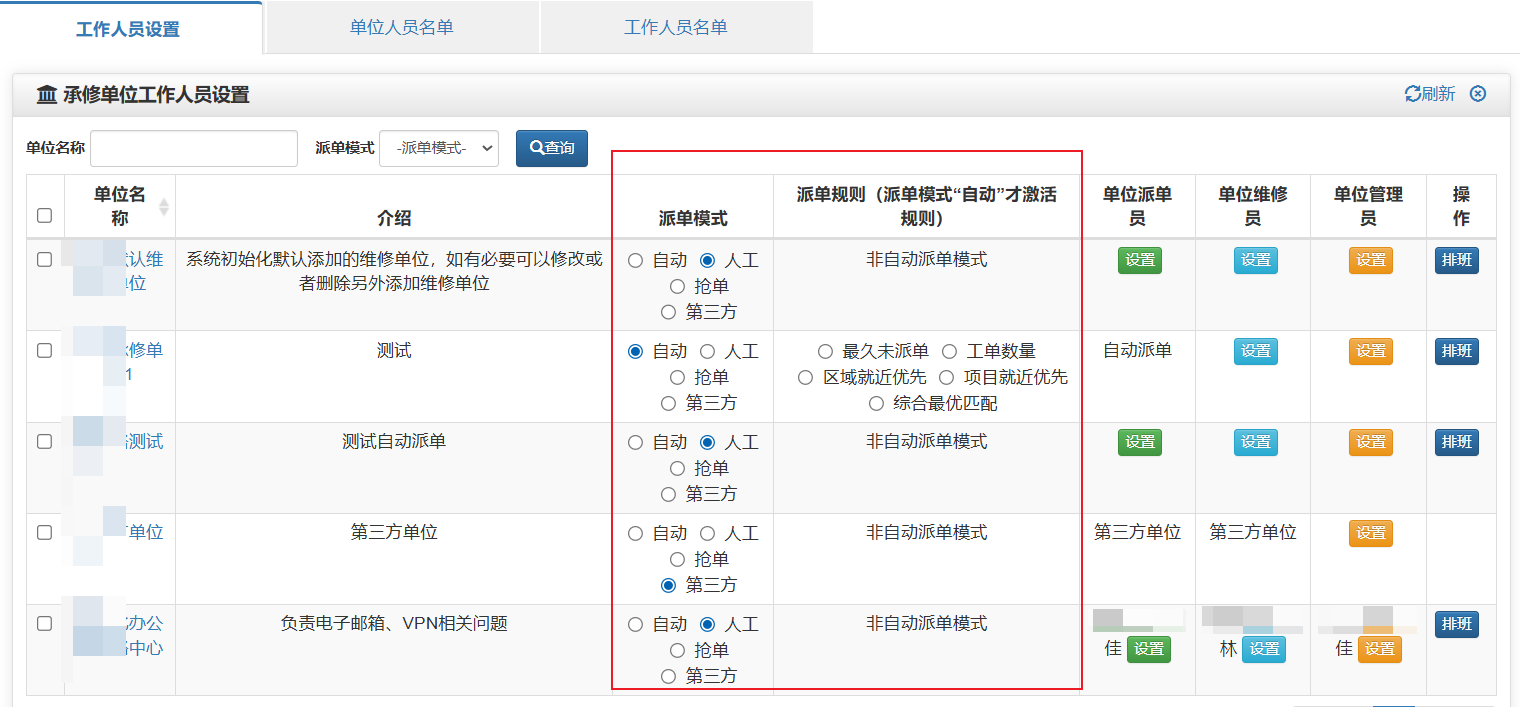Click green 设置 in 测试自动派单 row

[1140, 442]
